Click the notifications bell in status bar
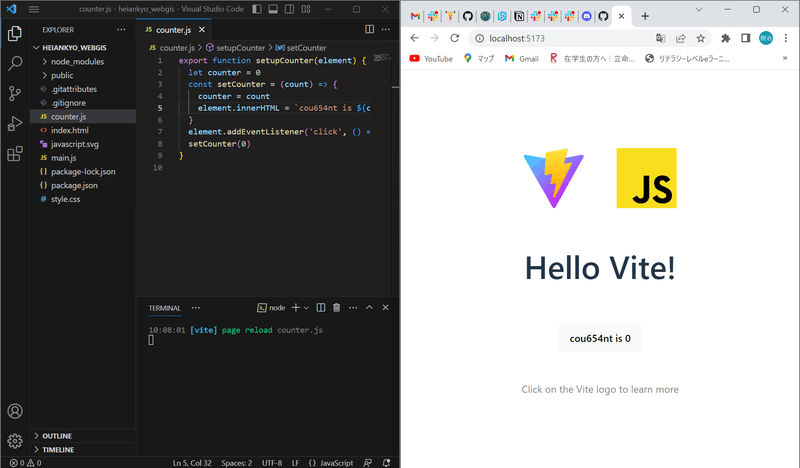This screenshot has width=800, height=468. (386, 463)
